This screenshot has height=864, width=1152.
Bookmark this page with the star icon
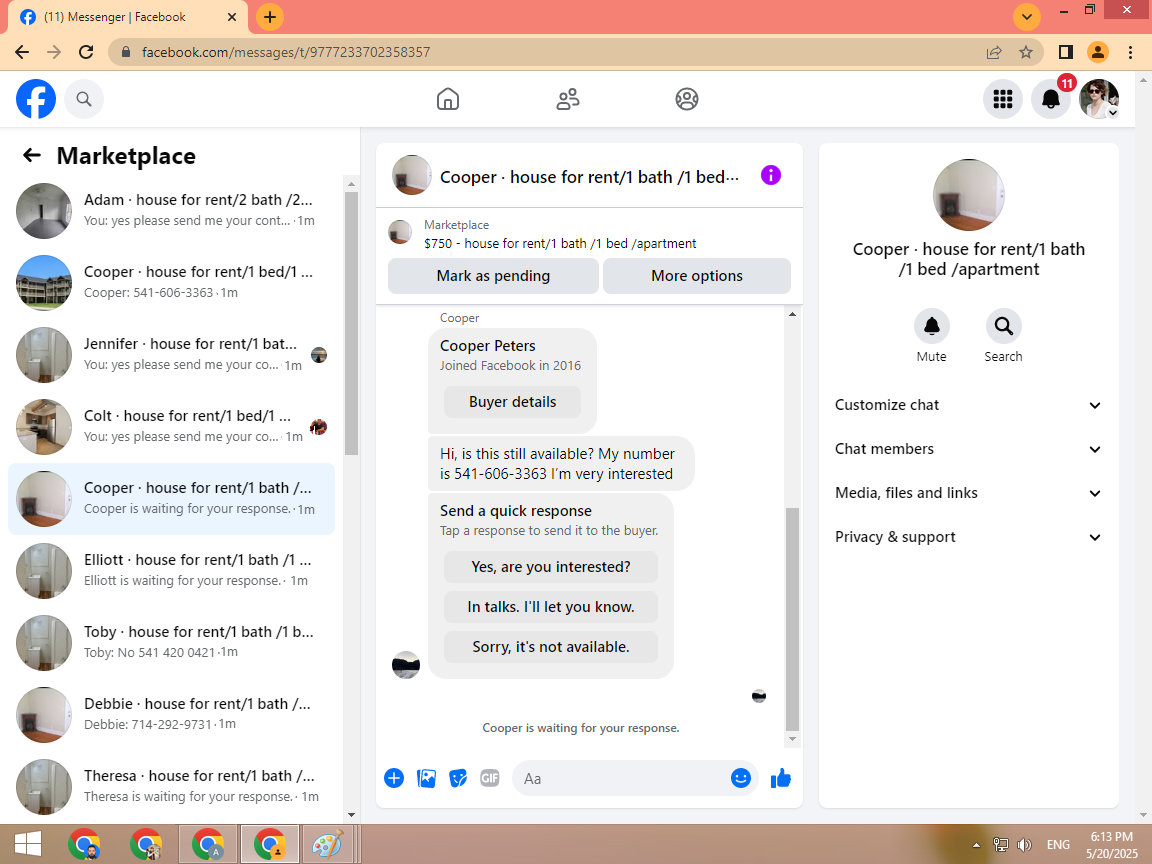1026,52
